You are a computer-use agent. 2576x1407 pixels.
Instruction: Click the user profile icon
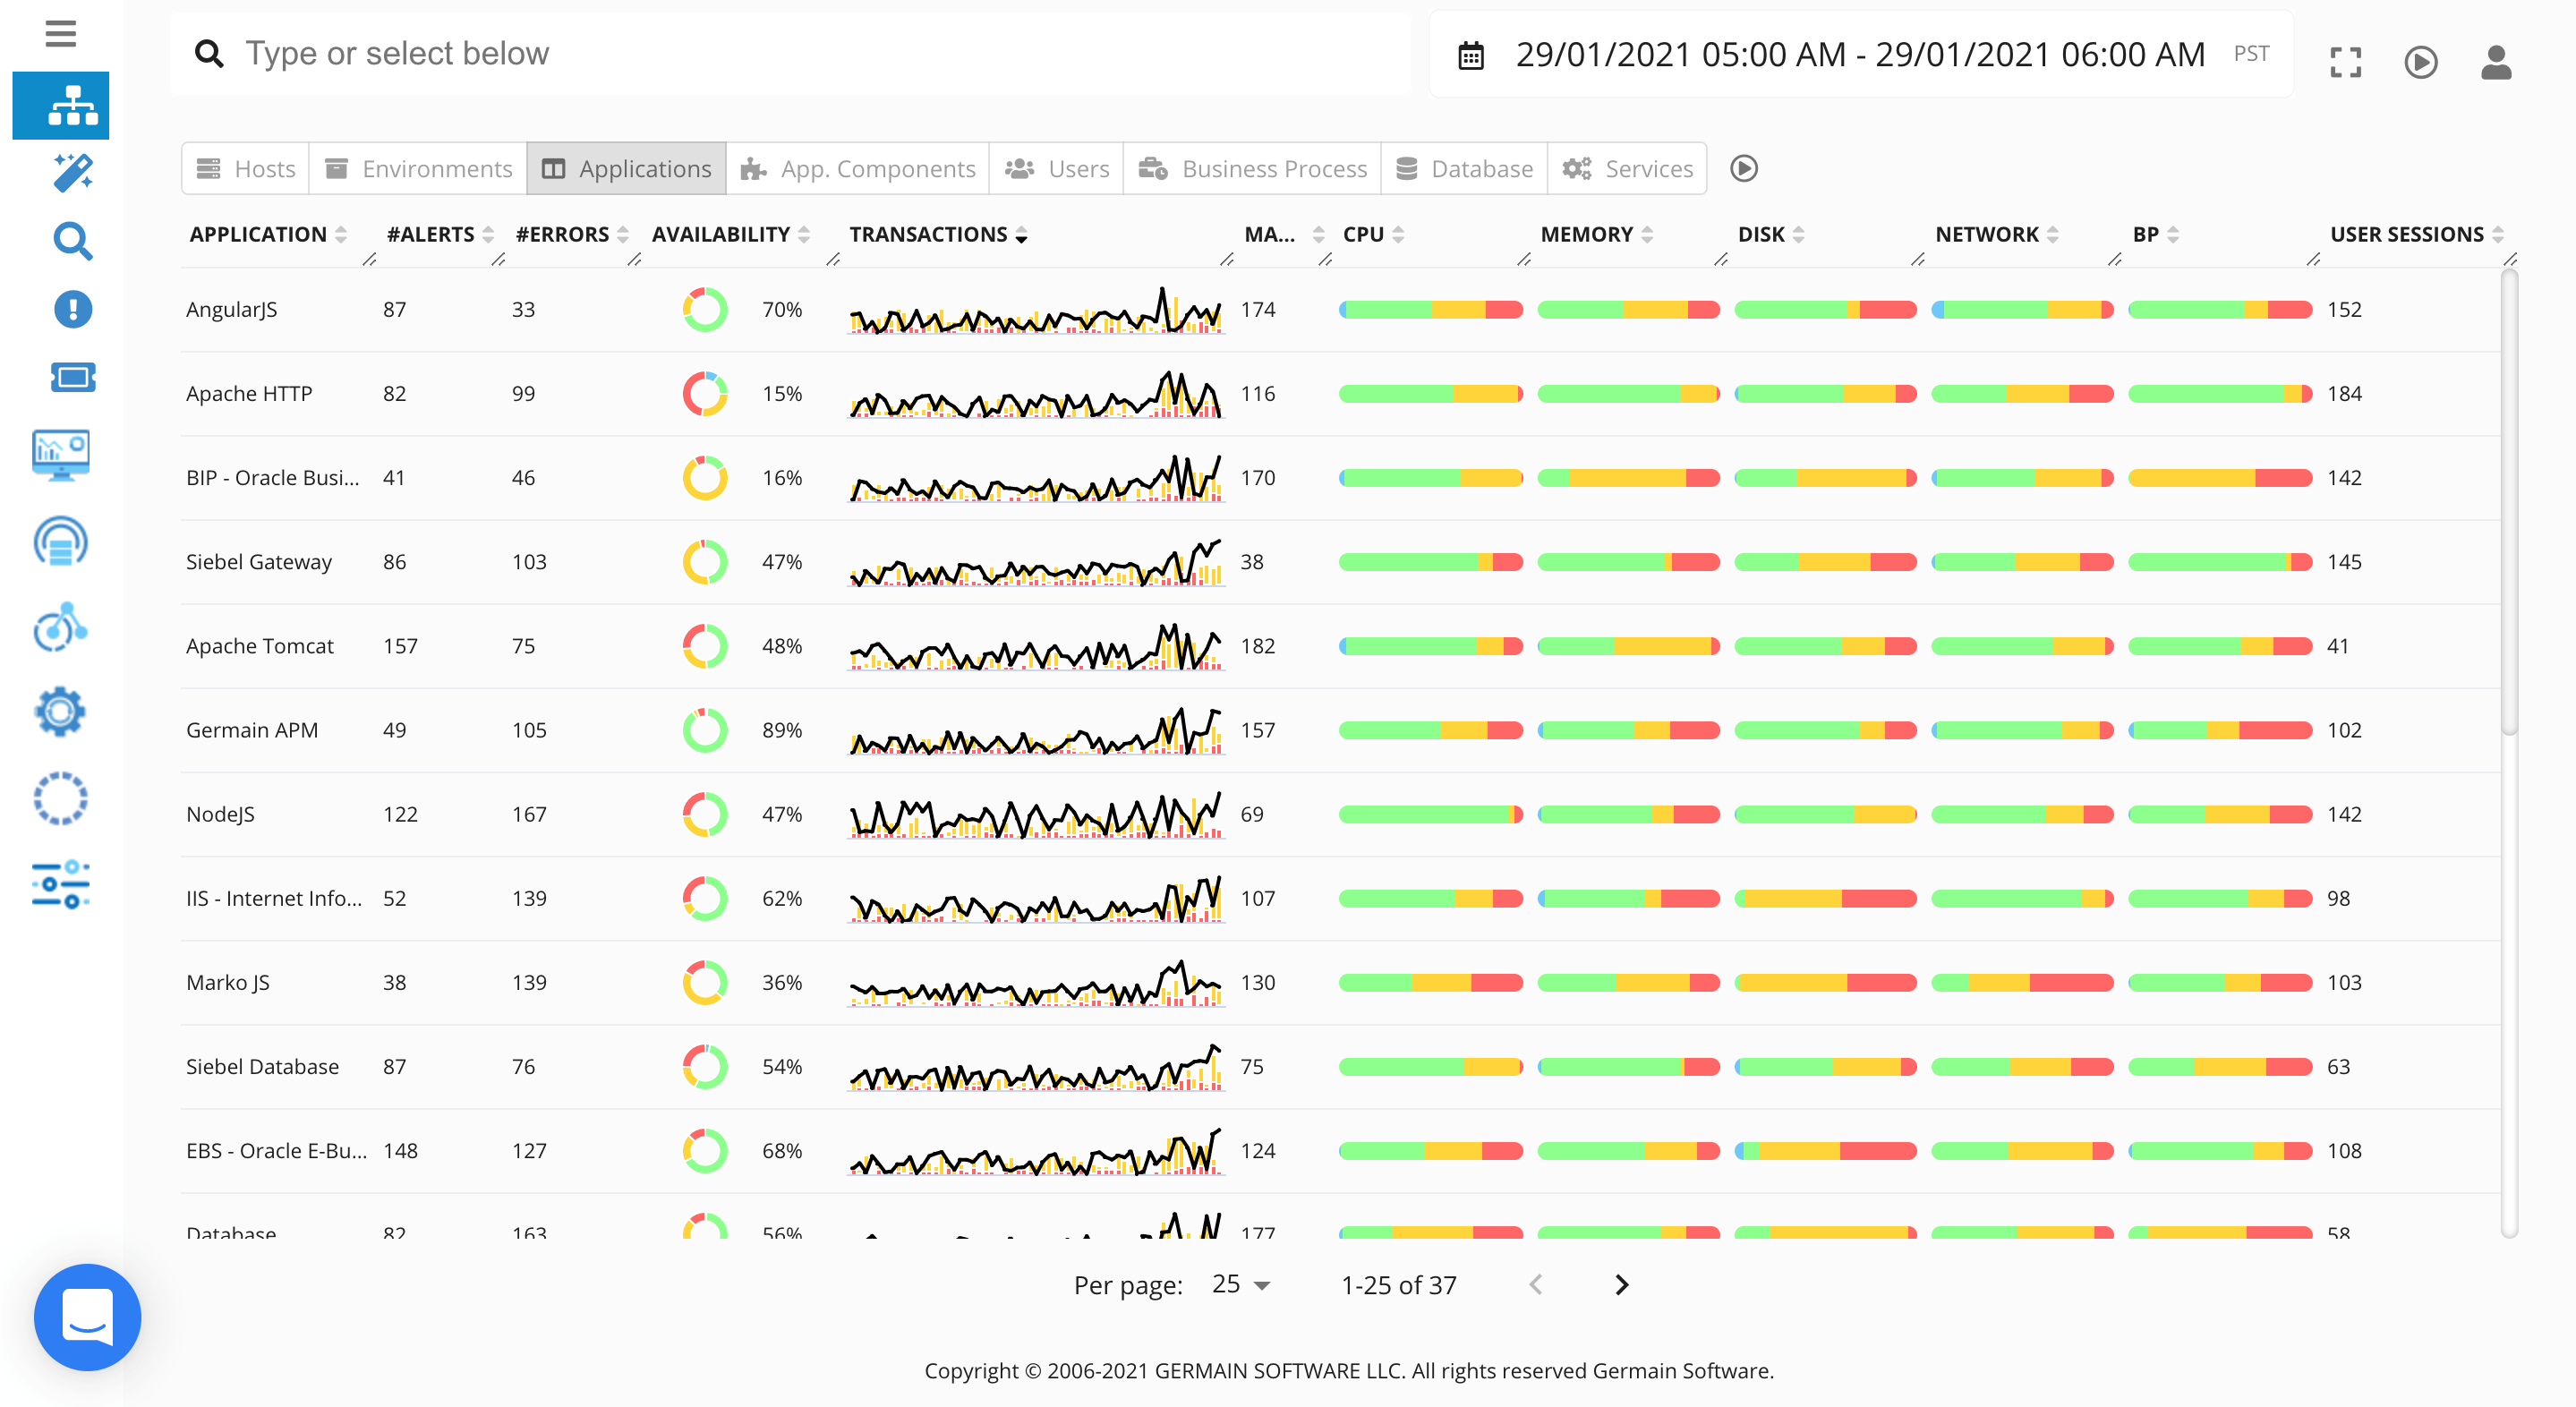tap(2496, 62)
